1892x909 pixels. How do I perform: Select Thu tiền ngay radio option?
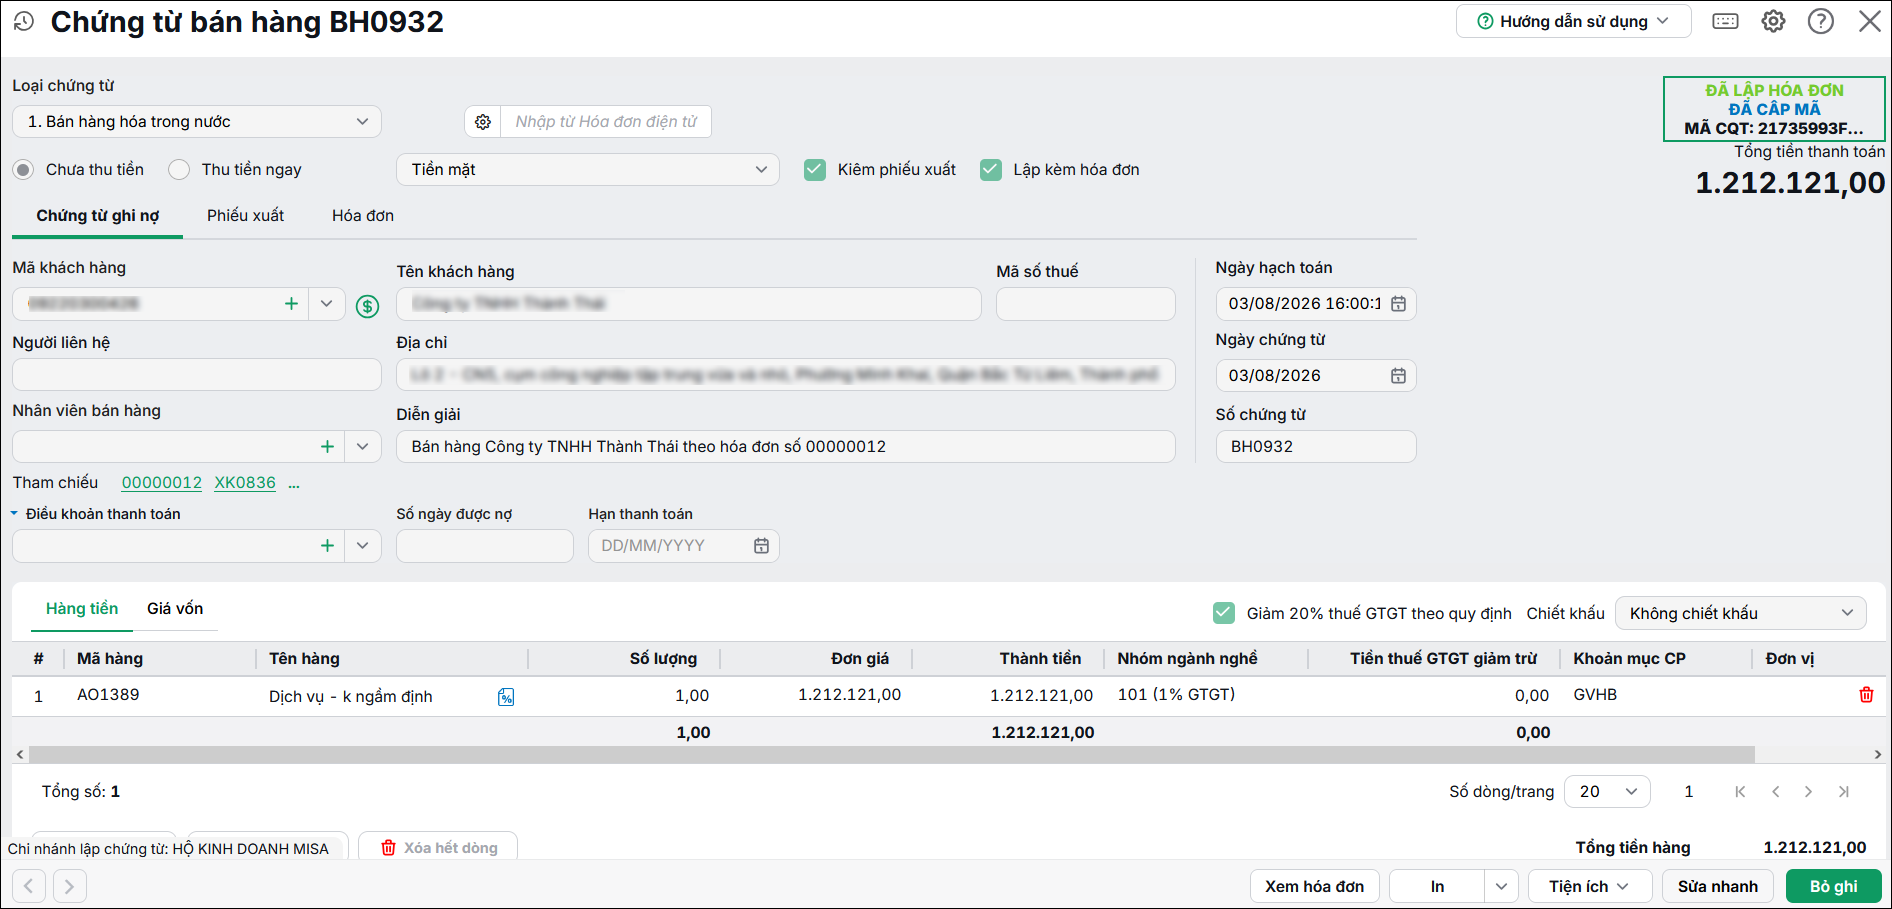click(x=179, y=170)
